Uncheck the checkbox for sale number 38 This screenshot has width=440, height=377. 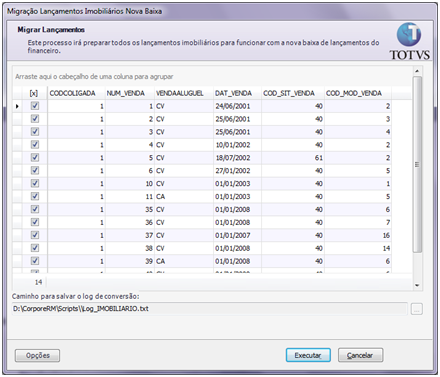(x=35, y=248)
